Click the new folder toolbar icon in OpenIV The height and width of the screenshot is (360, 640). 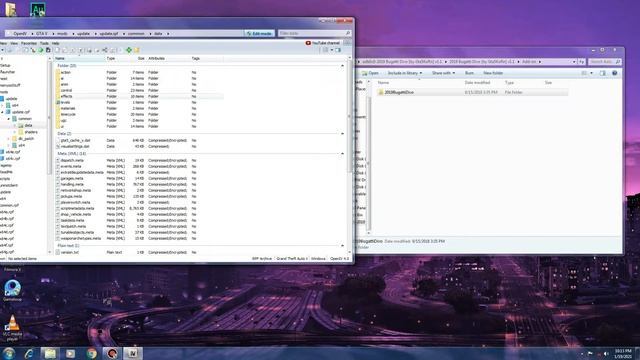pyautogui.click(x=137, y=50)
